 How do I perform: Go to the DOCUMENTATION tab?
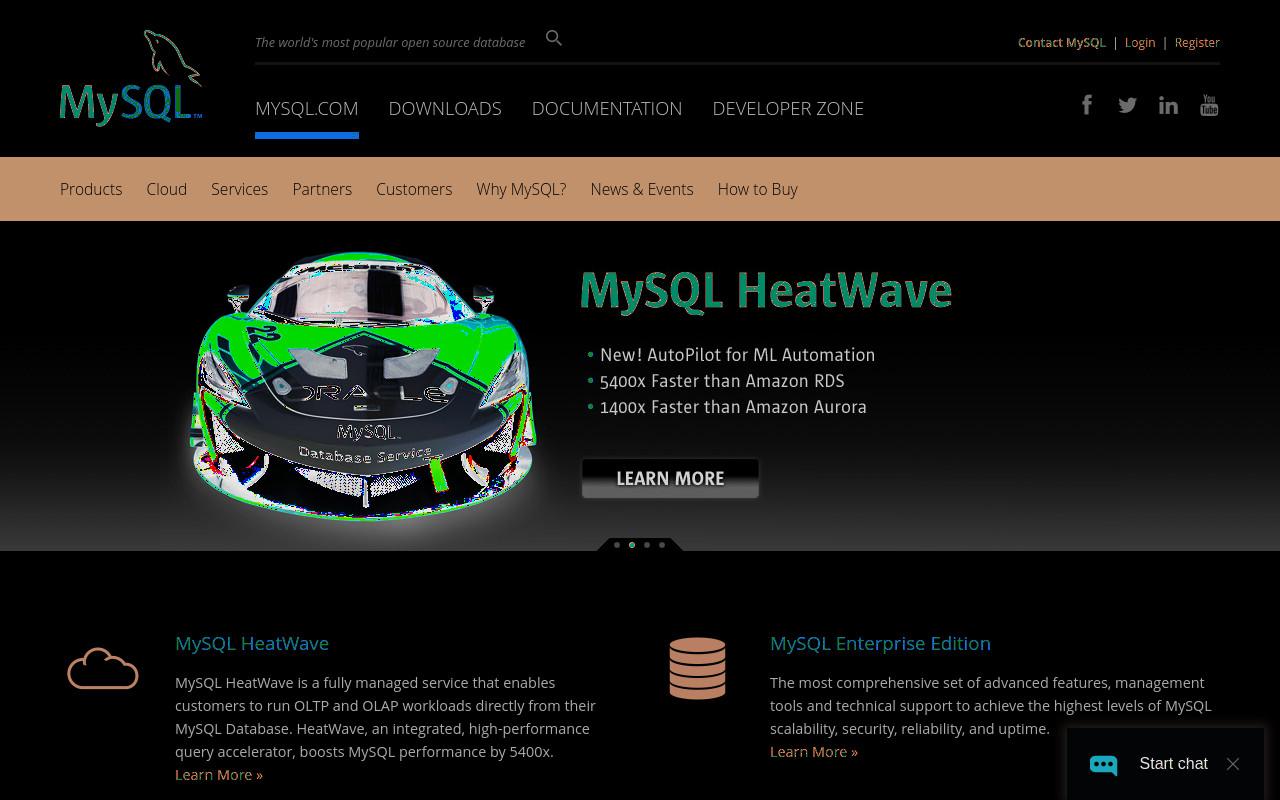[x=607, y=108]
